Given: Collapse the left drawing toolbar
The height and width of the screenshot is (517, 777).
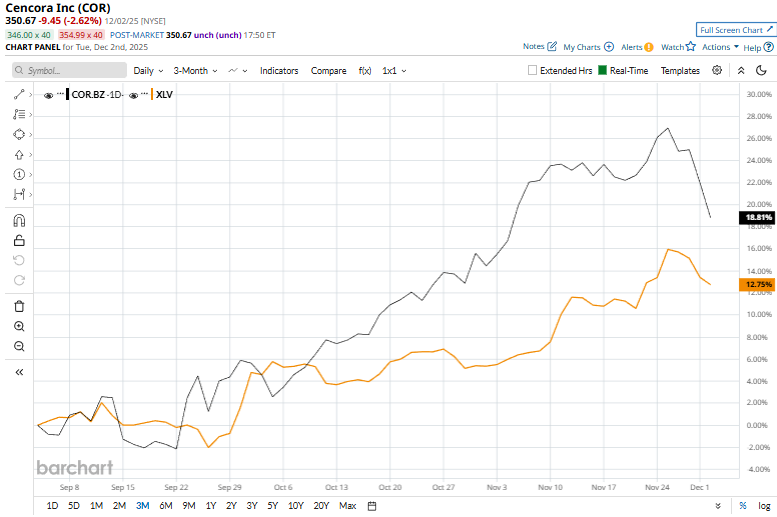Looking at the screenshot, I should (19, 372).
